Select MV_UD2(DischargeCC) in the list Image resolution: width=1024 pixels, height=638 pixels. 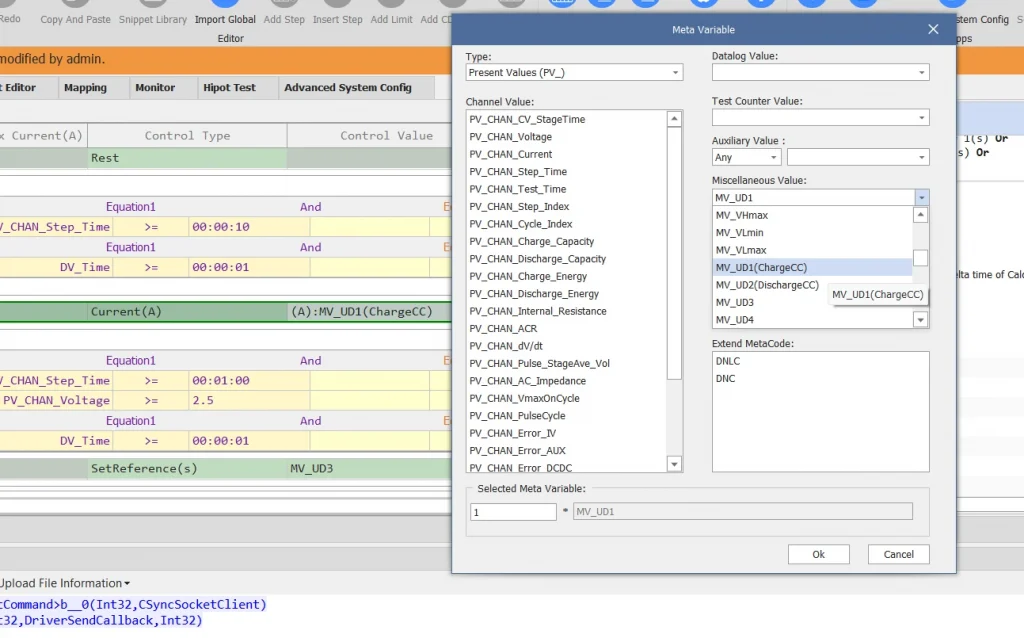point(767,284)
